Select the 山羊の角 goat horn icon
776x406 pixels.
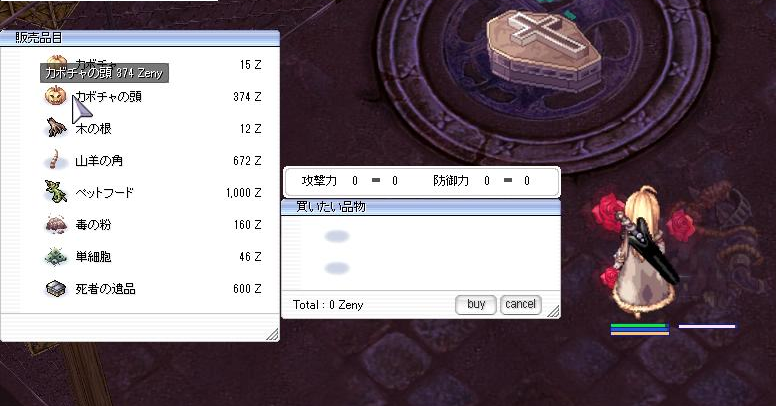tap(56, 160)
